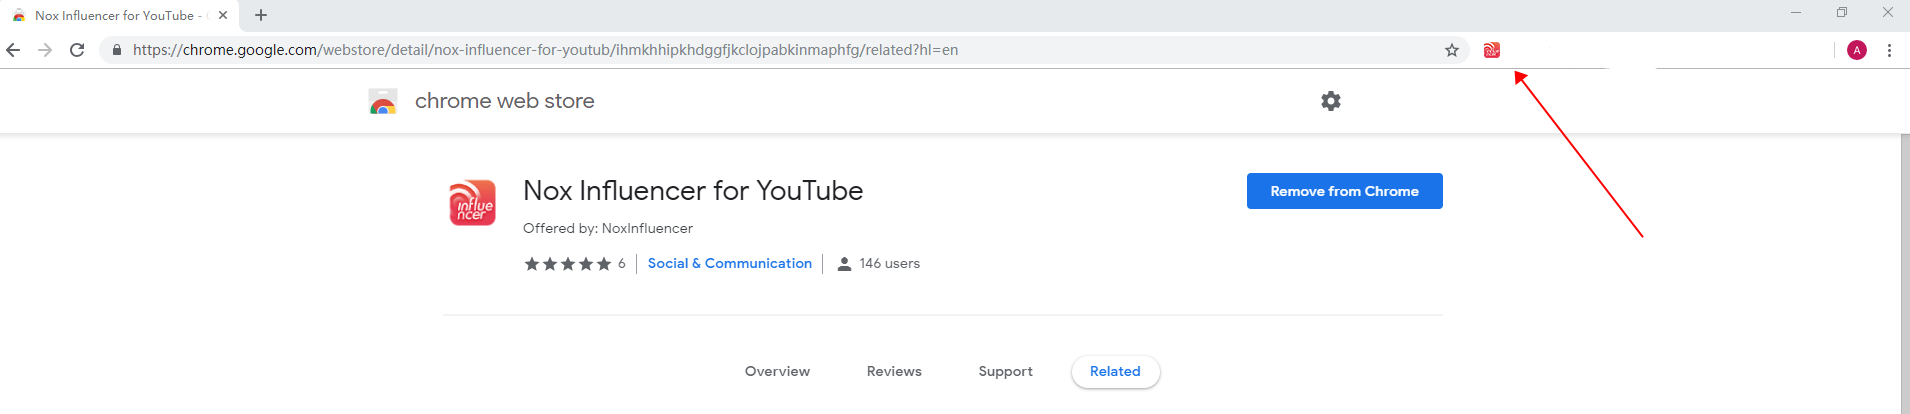This screenshot has height=414, width=1910.
Task: Bookmark this page with the star icon
Action: [1451, 50]
